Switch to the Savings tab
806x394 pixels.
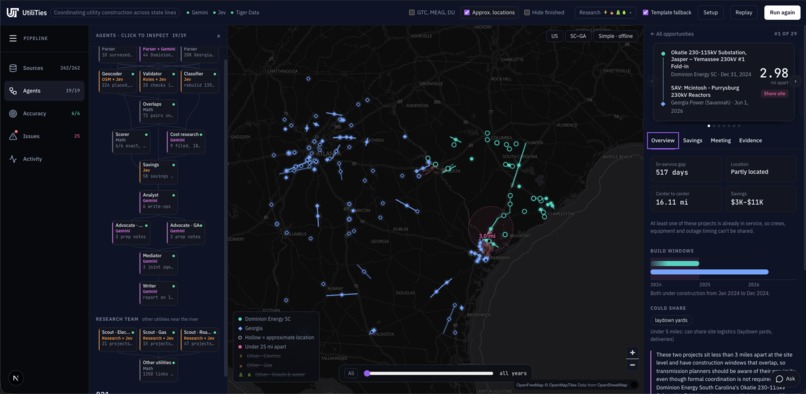tap(692, 140)
